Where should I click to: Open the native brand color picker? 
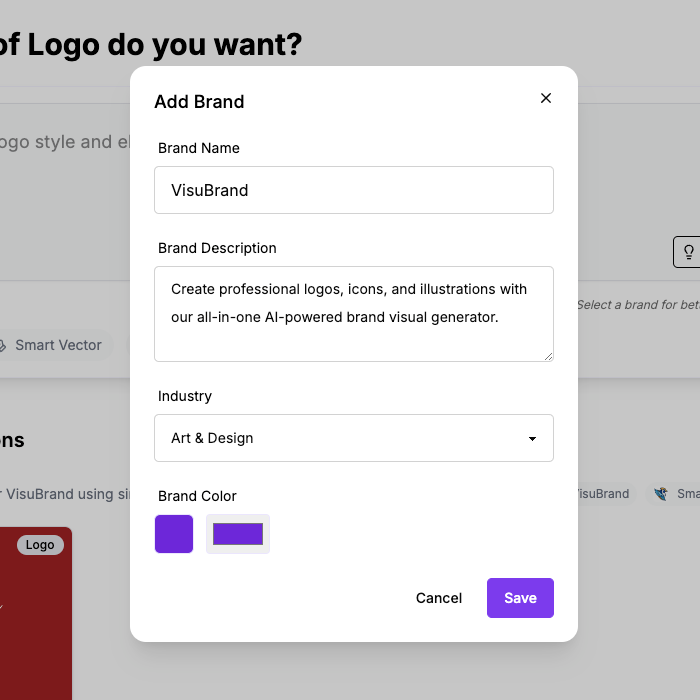[x=238, y=534]
